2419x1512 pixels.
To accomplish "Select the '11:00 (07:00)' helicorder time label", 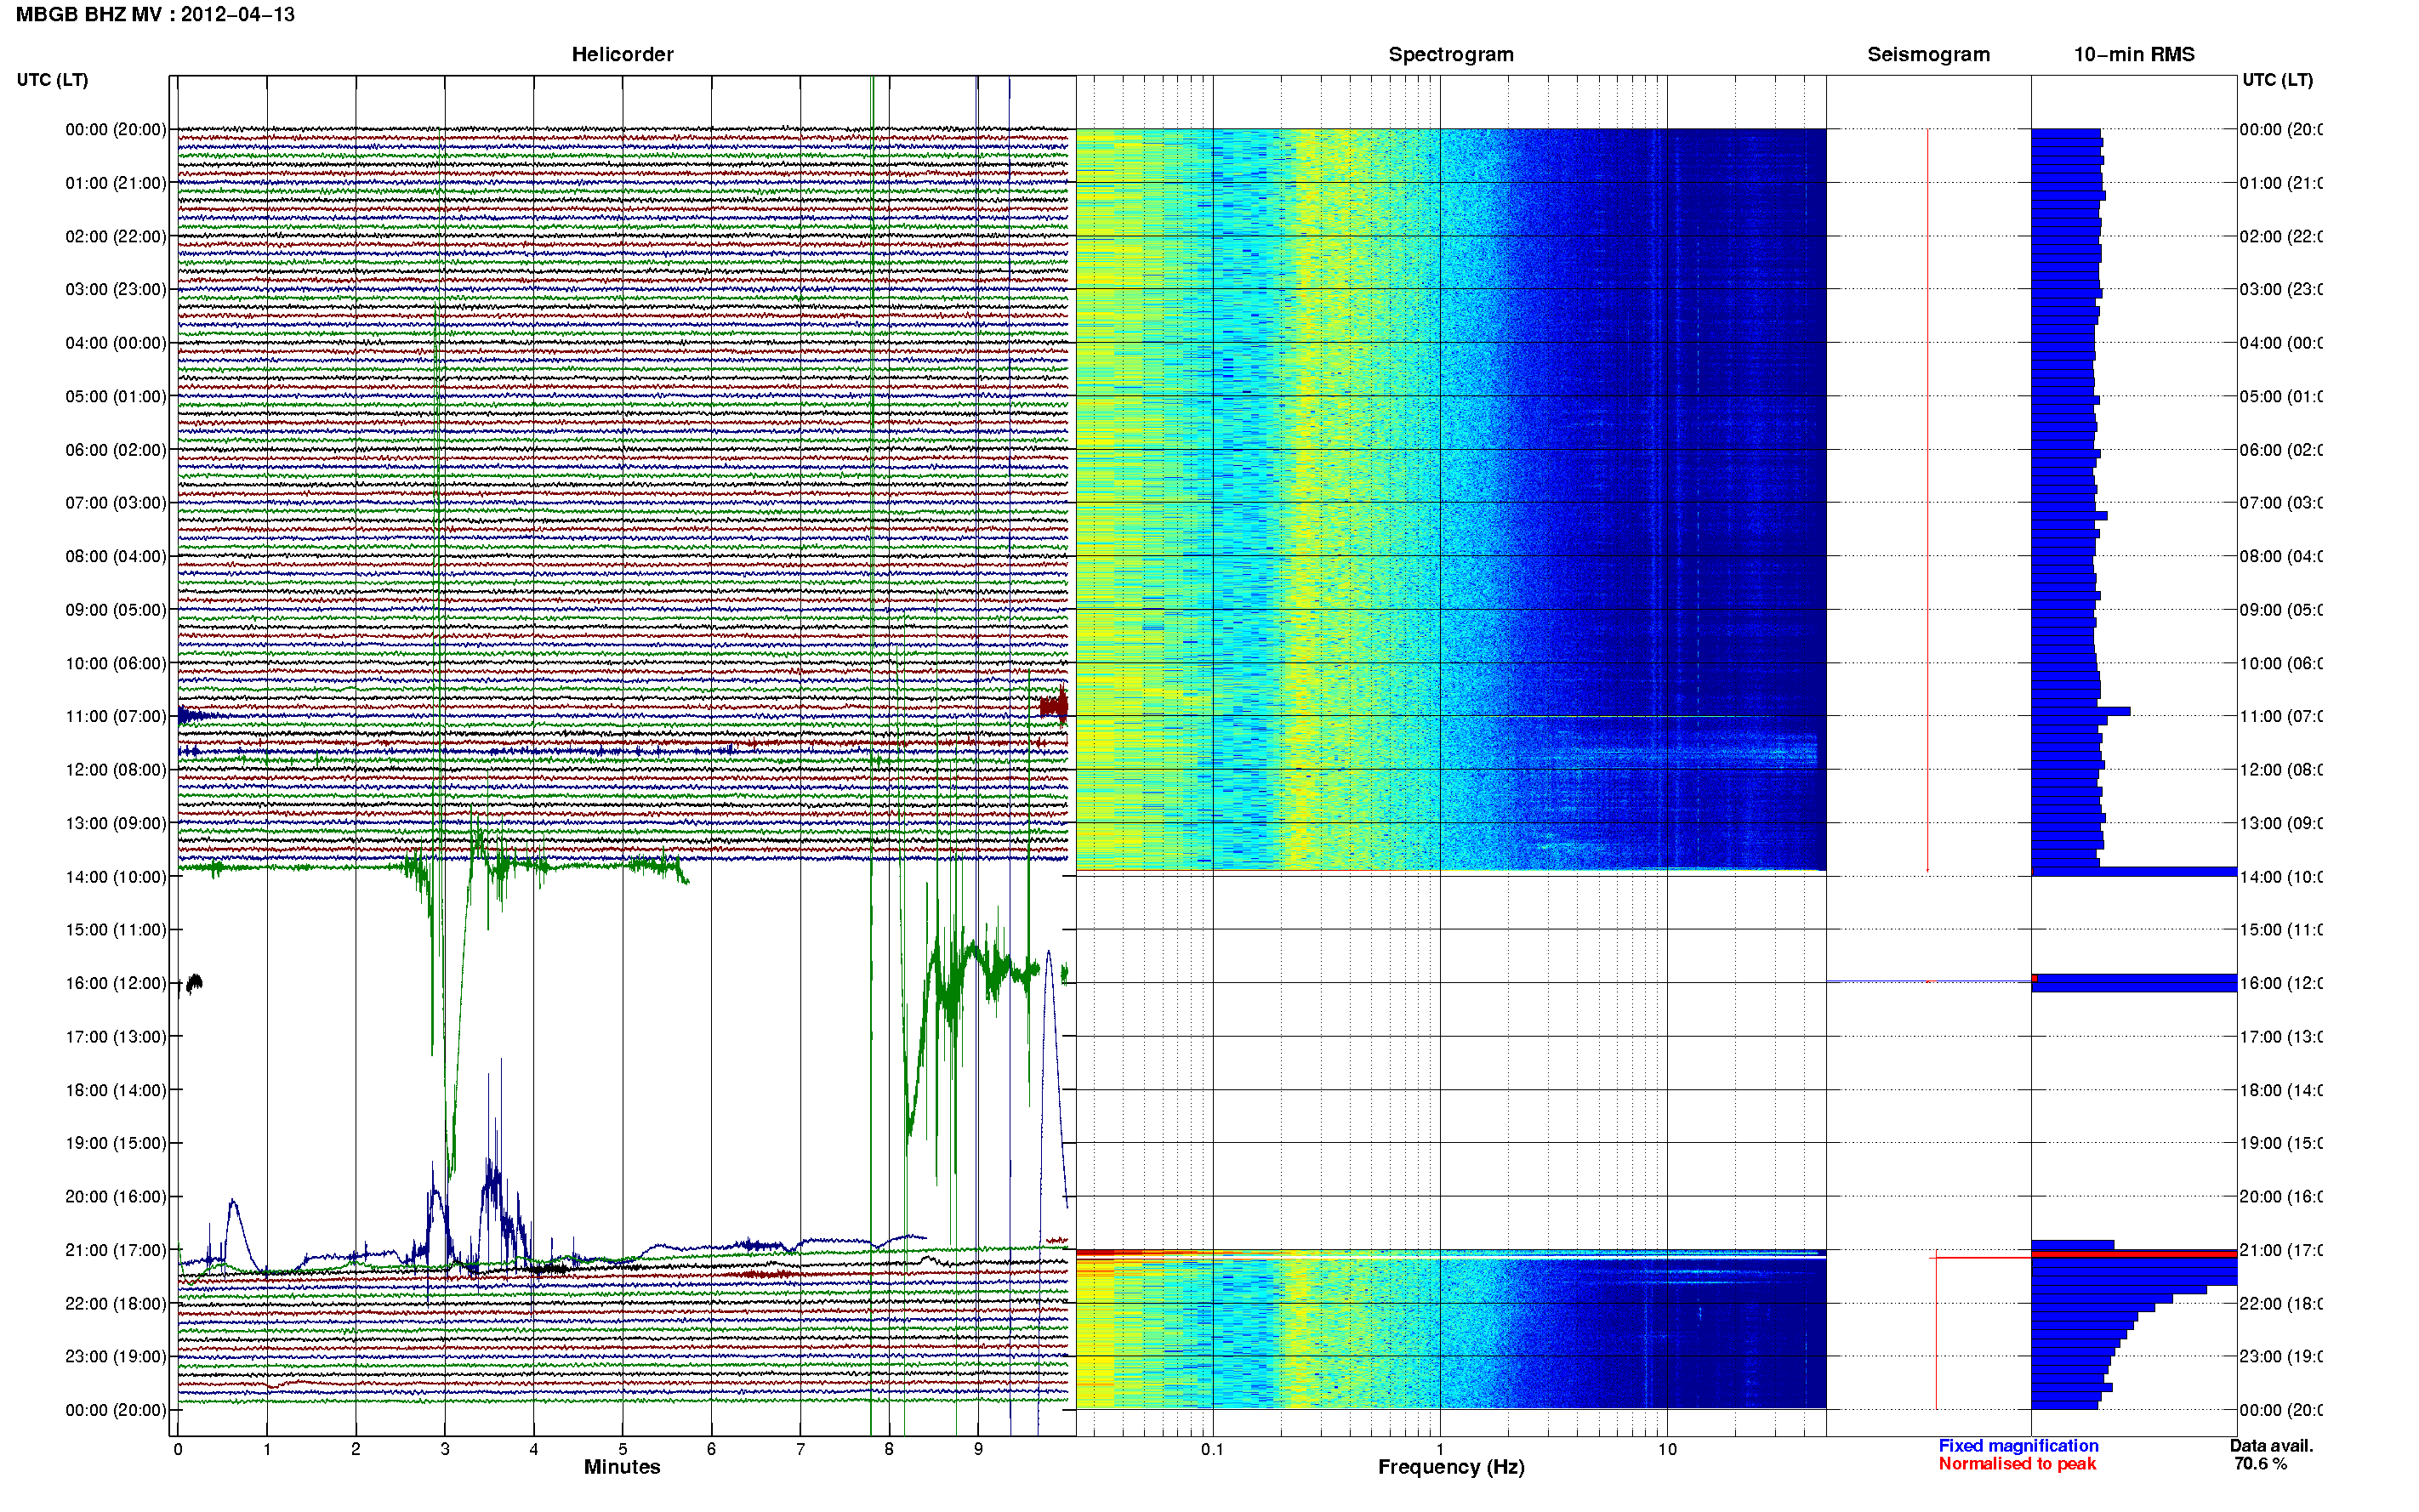I will pyautogui.click(x=116, y=716).
